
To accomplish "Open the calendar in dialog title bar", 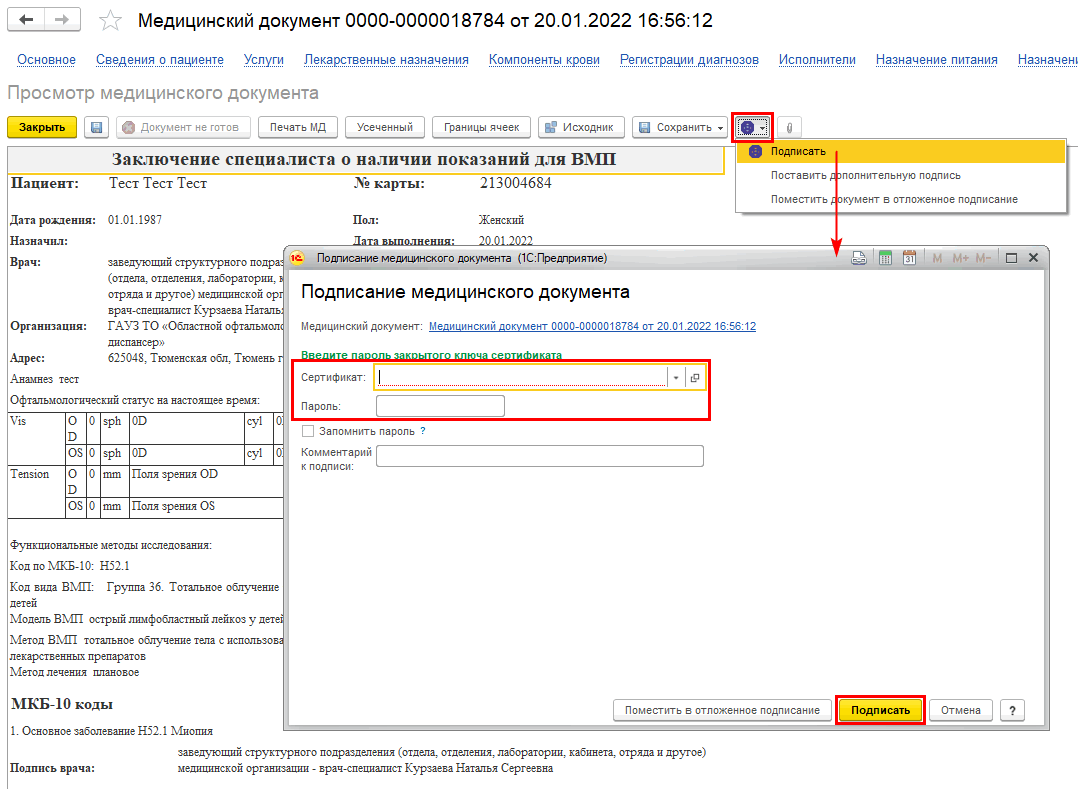I will (x=909, y=258).
